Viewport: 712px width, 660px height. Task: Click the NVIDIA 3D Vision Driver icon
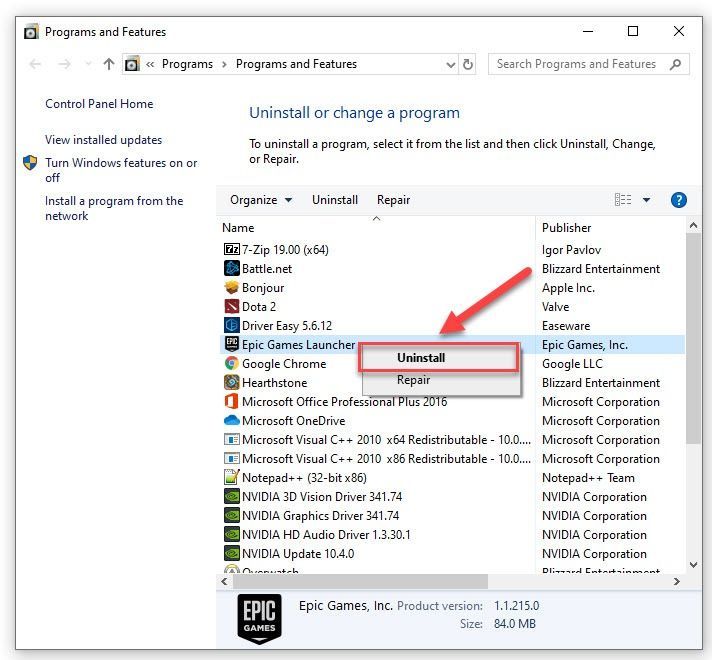232,496
